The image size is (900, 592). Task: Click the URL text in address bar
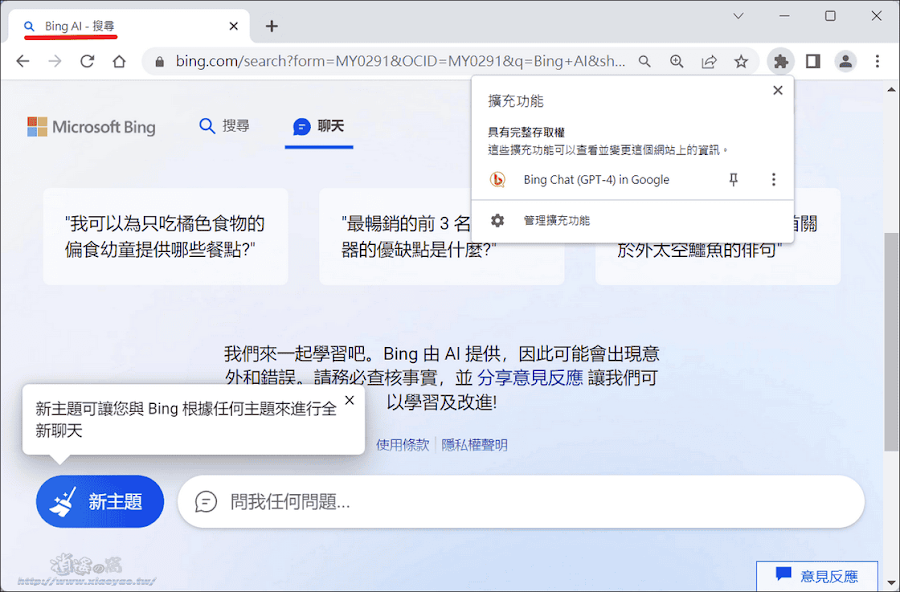coord(400,61)
